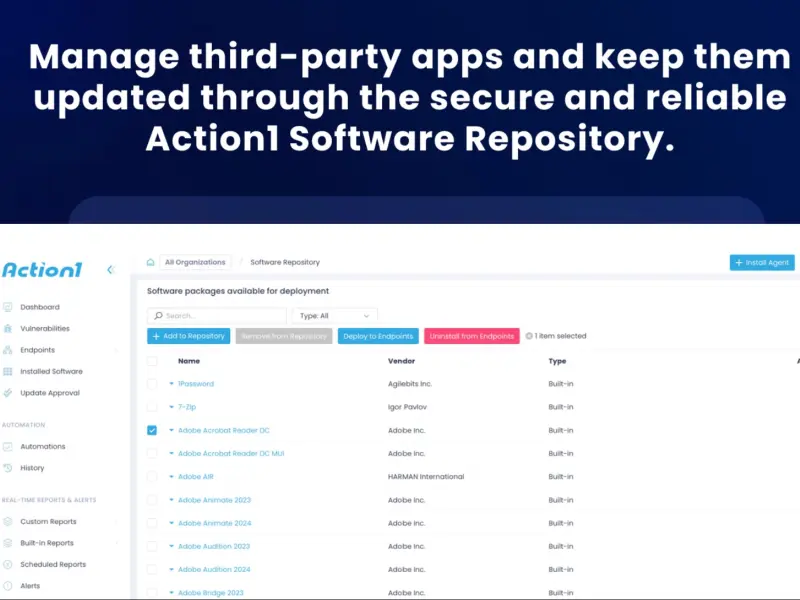The width and height of the screenshot is (800, 600).
Task: Sort by the Type column header
Action: coord(557,361)
